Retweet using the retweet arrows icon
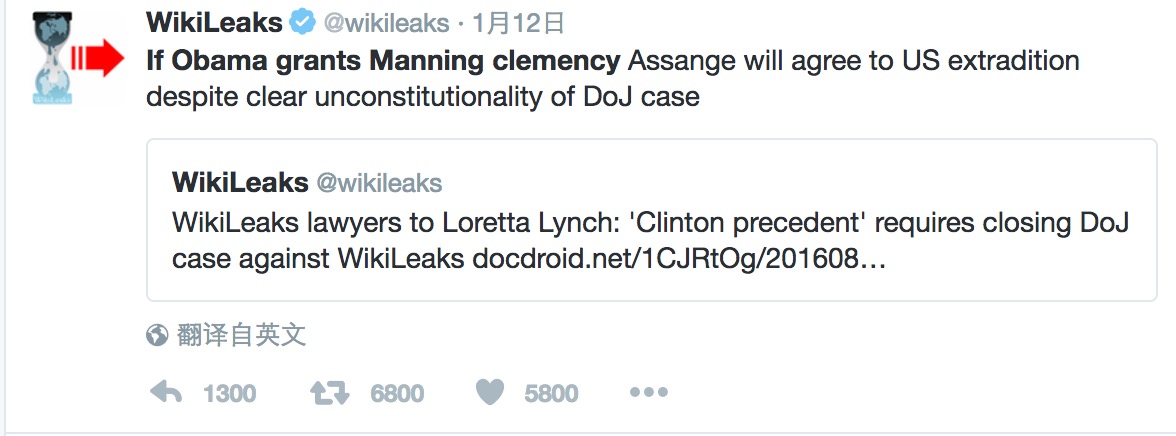The height and width of the screenshot is (436, 1176). (x=329, y=392)
